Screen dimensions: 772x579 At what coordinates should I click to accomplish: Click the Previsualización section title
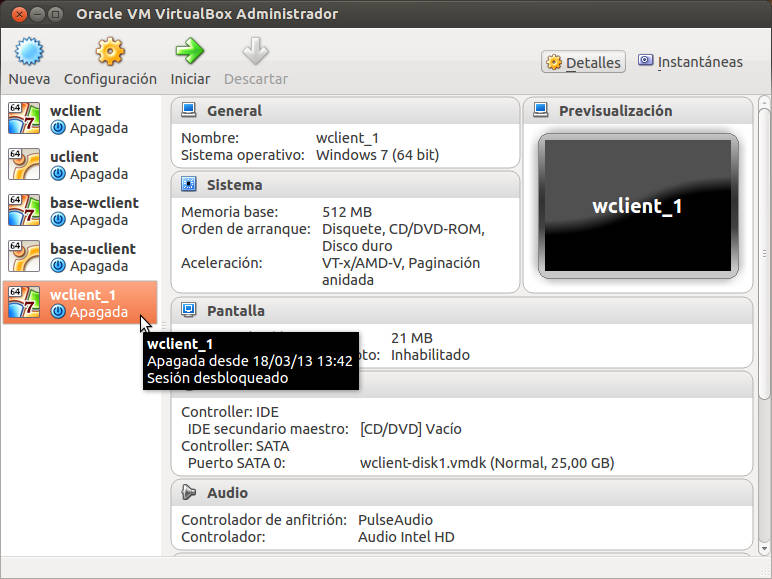pyautogui.click(x=615, y=111)
